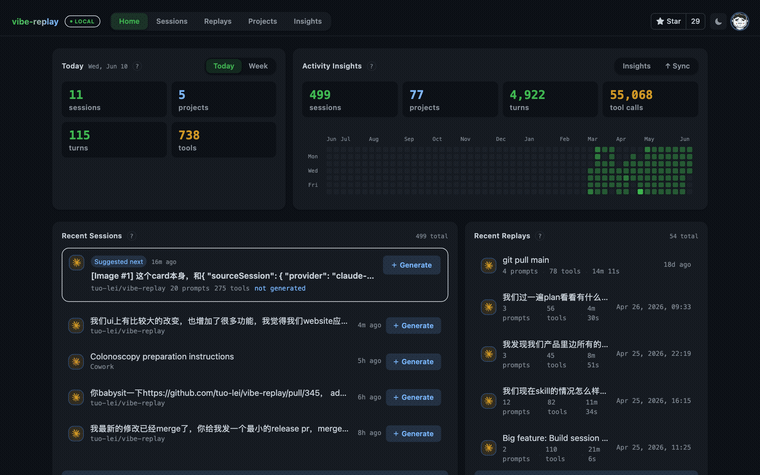Toggle dark mode moon icon
Viewport: 760px width, 475px height.
pos(718,21)
